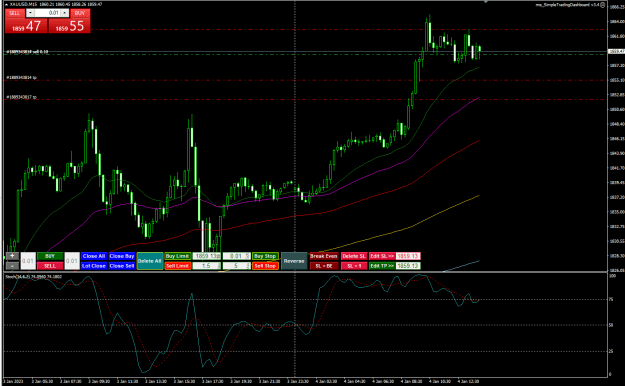Click the red SELL button in the dashboard
Image resolution: width=625 pixels, height=386 pixels.
tap(50, 266)
